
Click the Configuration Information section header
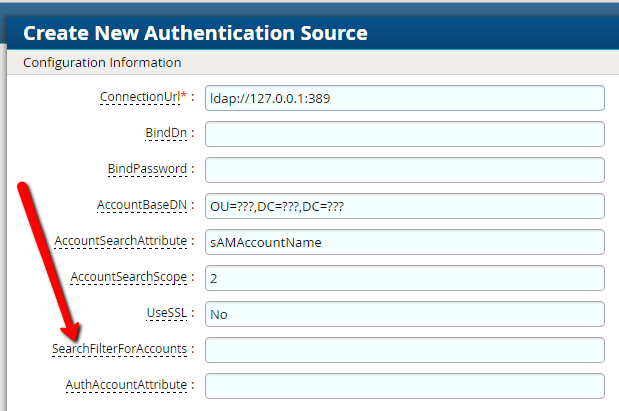[102, 62]
